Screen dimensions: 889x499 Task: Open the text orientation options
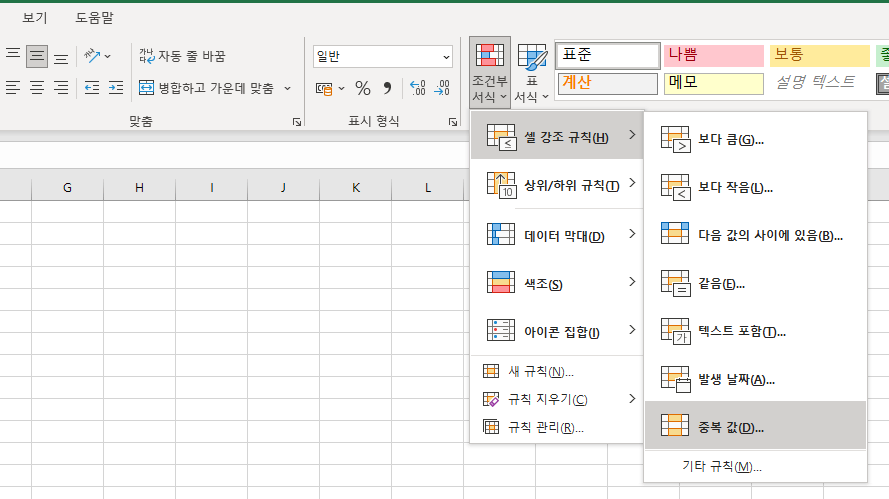(97, 56)
